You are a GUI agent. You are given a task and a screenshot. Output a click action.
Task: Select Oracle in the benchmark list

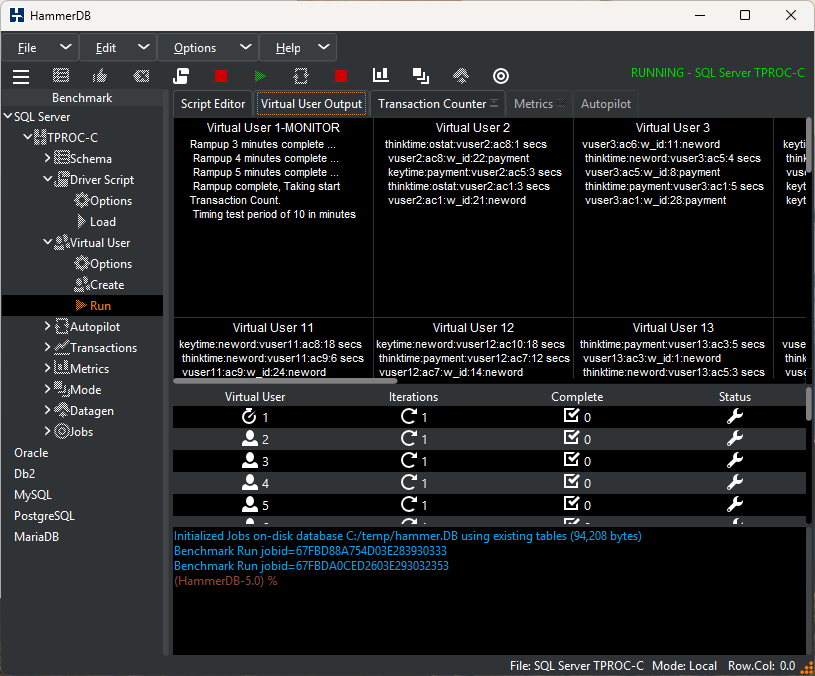click(31, 452)
